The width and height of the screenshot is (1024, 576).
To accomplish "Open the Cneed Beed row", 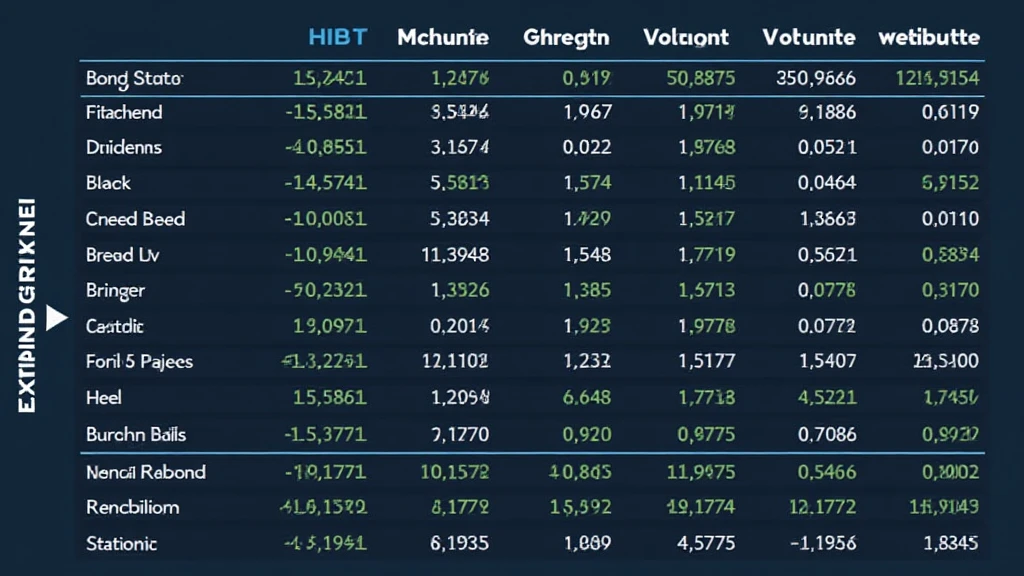I will tap(135, 219).
